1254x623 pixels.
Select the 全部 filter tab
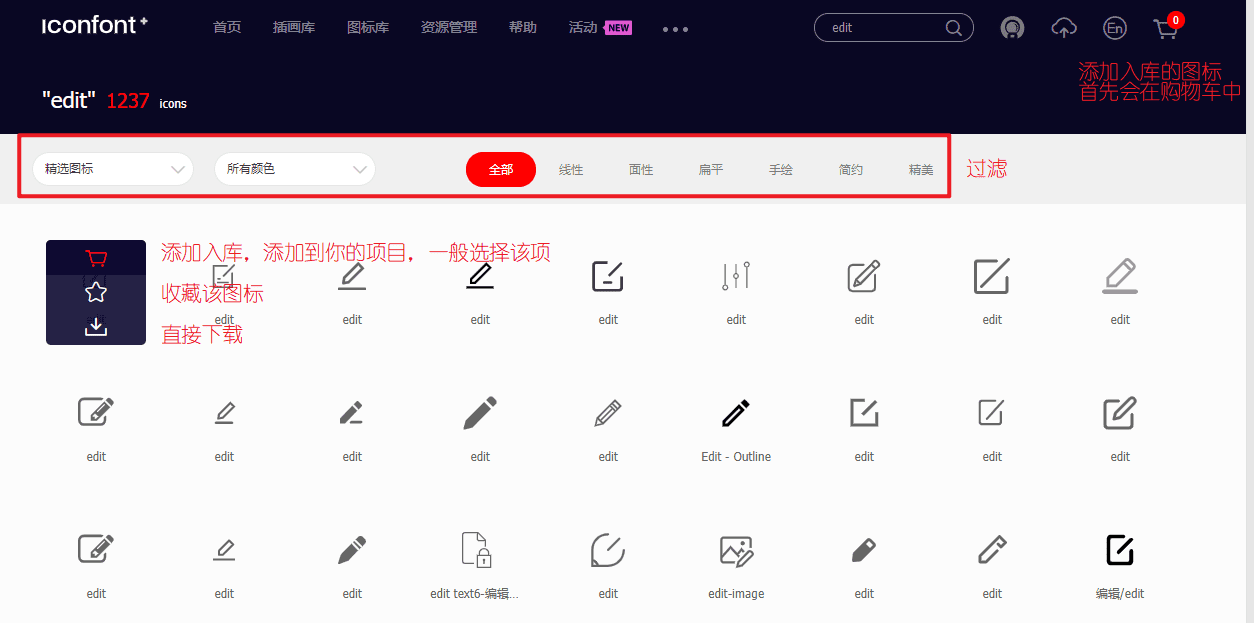(501, 169)
